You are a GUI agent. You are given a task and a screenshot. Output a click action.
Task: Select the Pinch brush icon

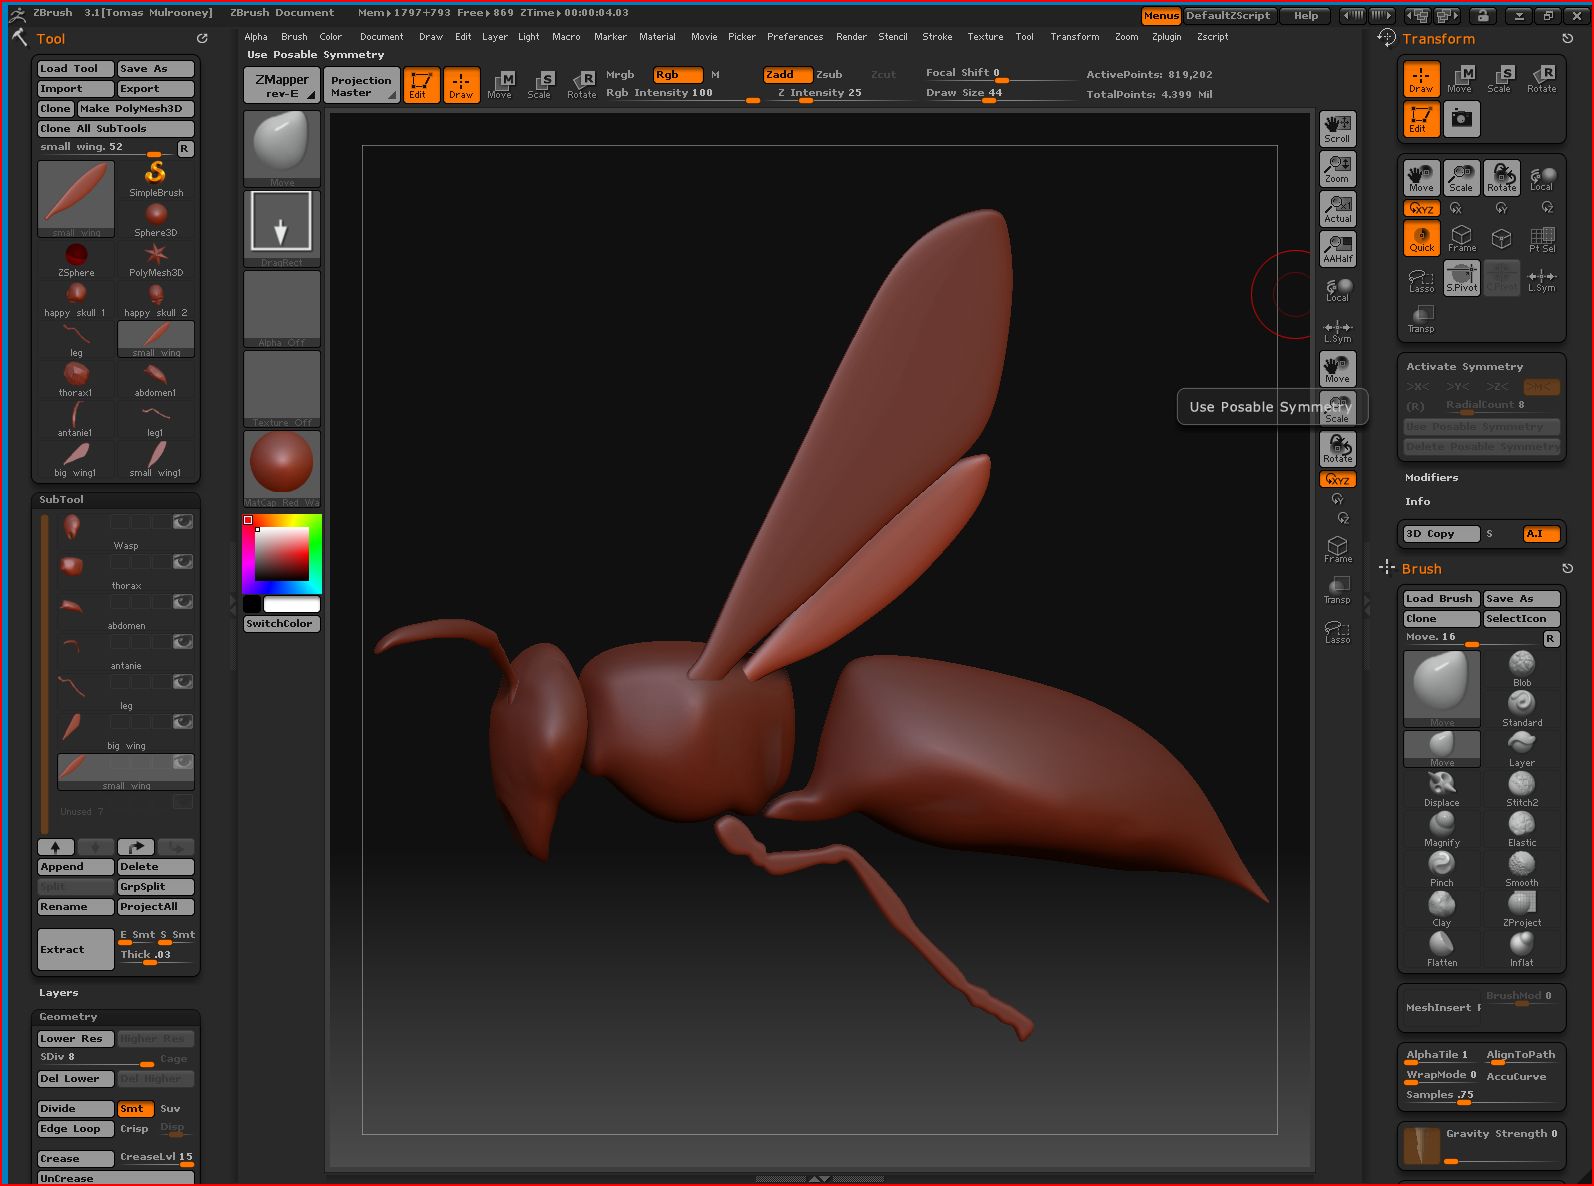tap(1441, 866)
